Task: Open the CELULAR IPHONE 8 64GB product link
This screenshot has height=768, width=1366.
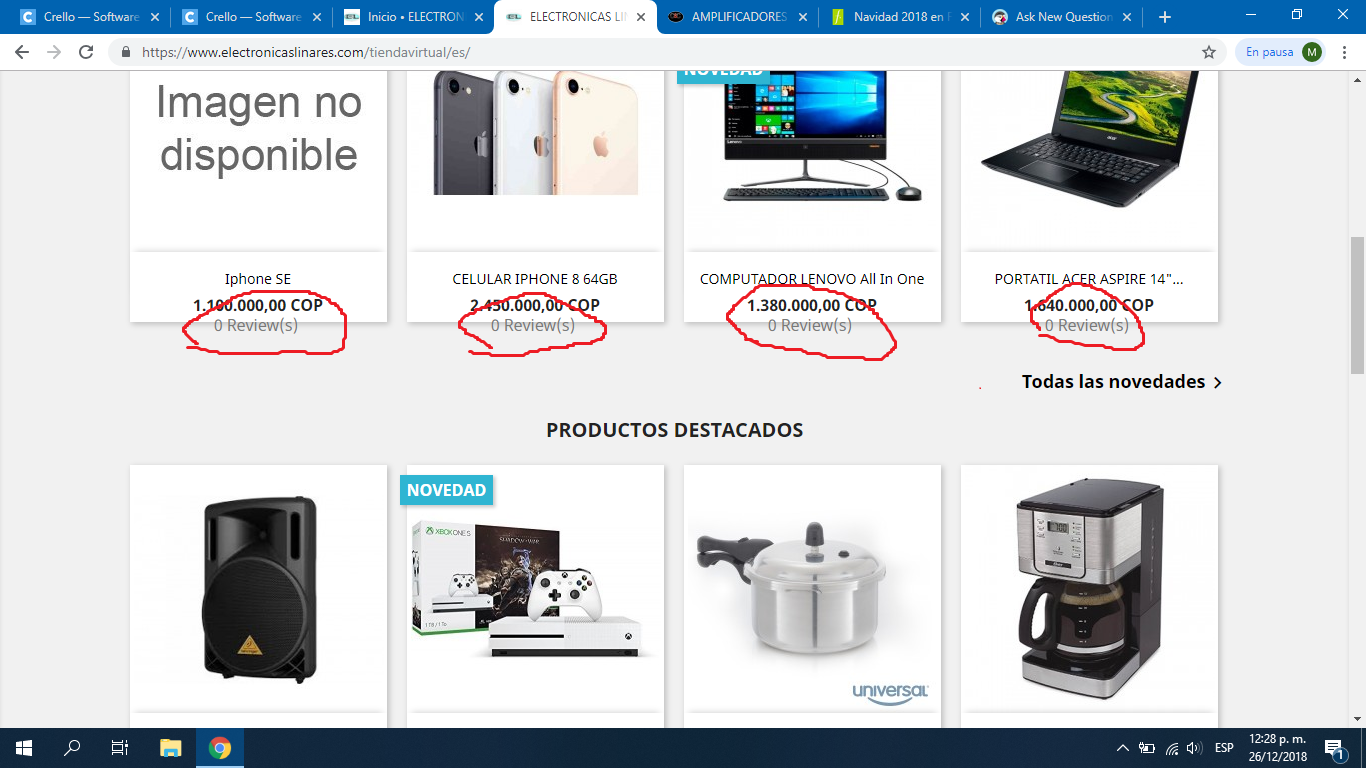Action: point(535,279)
